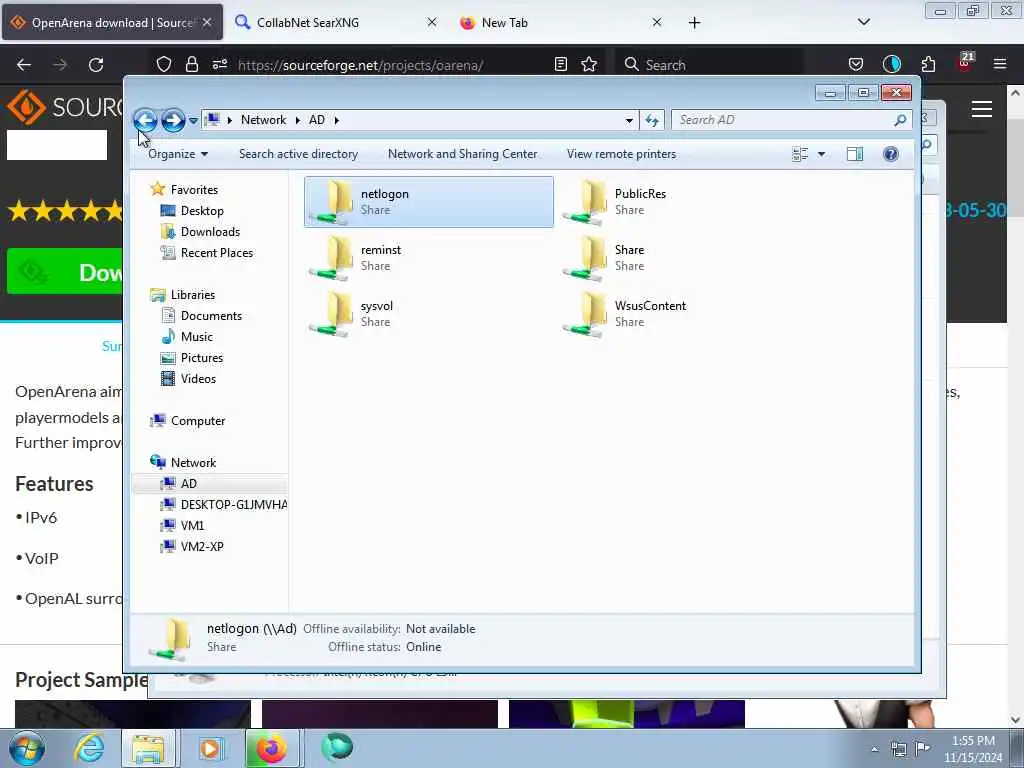This screenshot has height=768, width=1024.
Task: Click the Firefox Search box
Action: coord(711,65)
